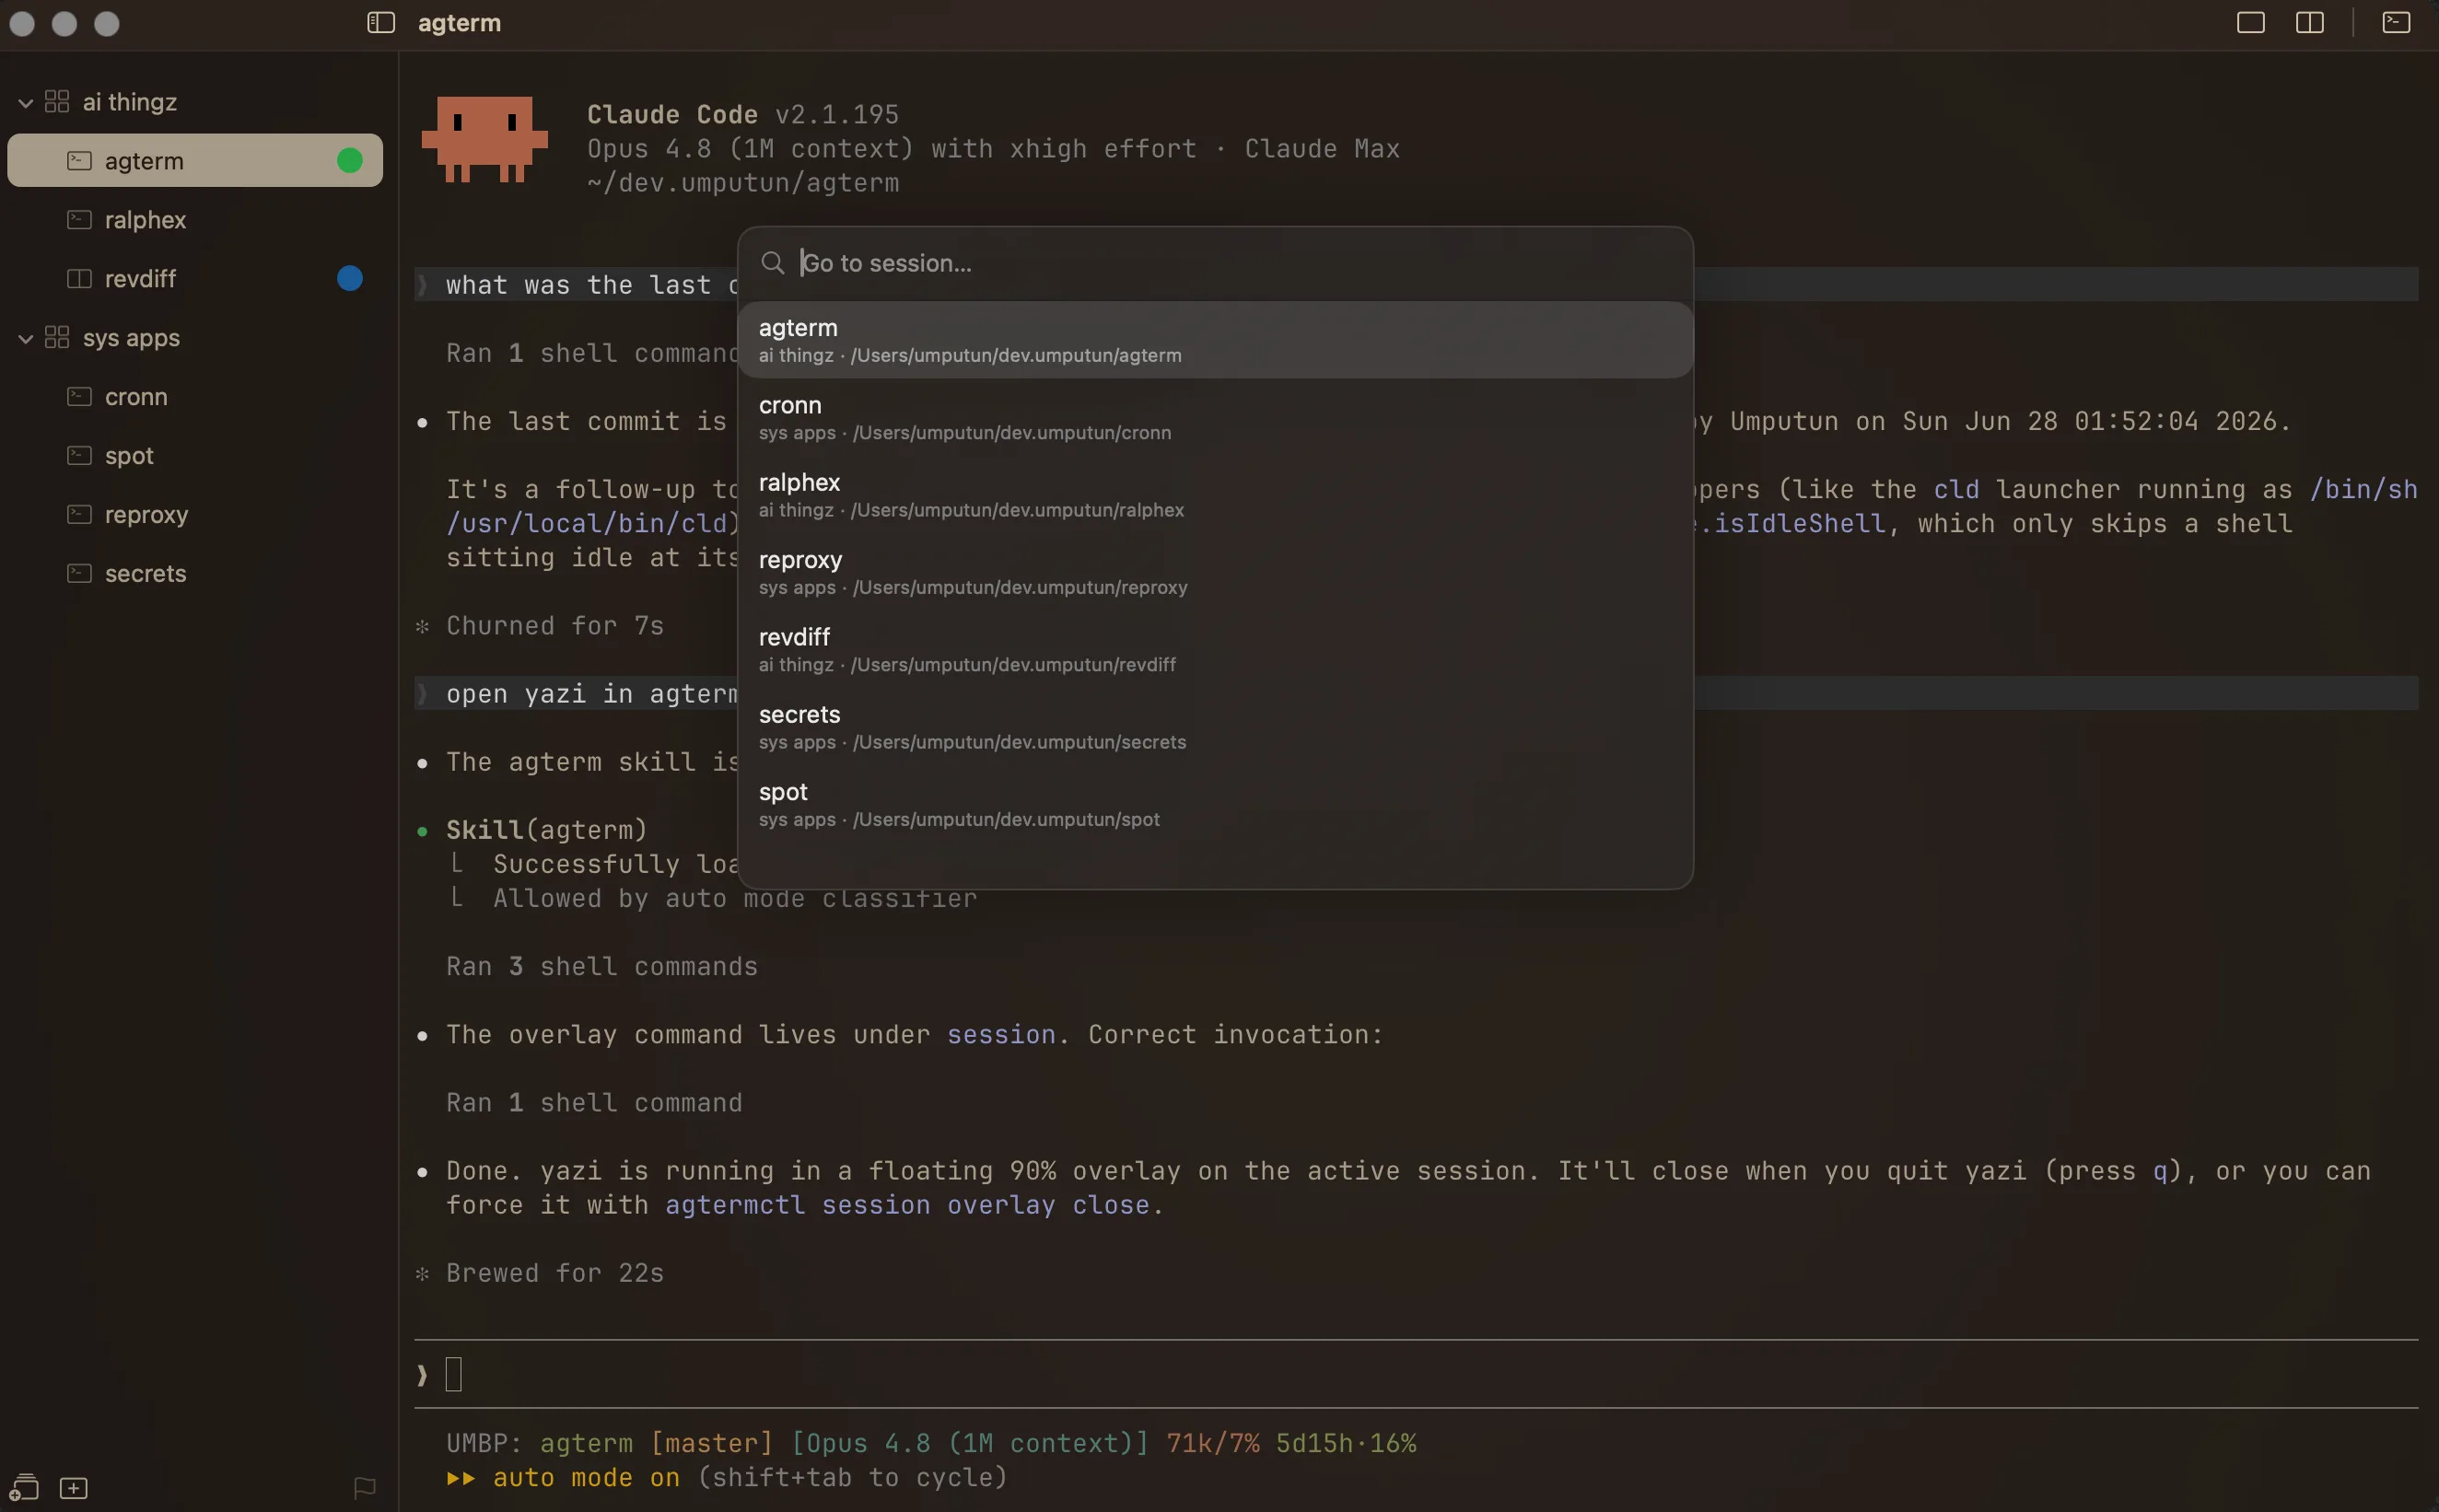
Task: Focus the Go to session search field
Action: click(1215, 263)
